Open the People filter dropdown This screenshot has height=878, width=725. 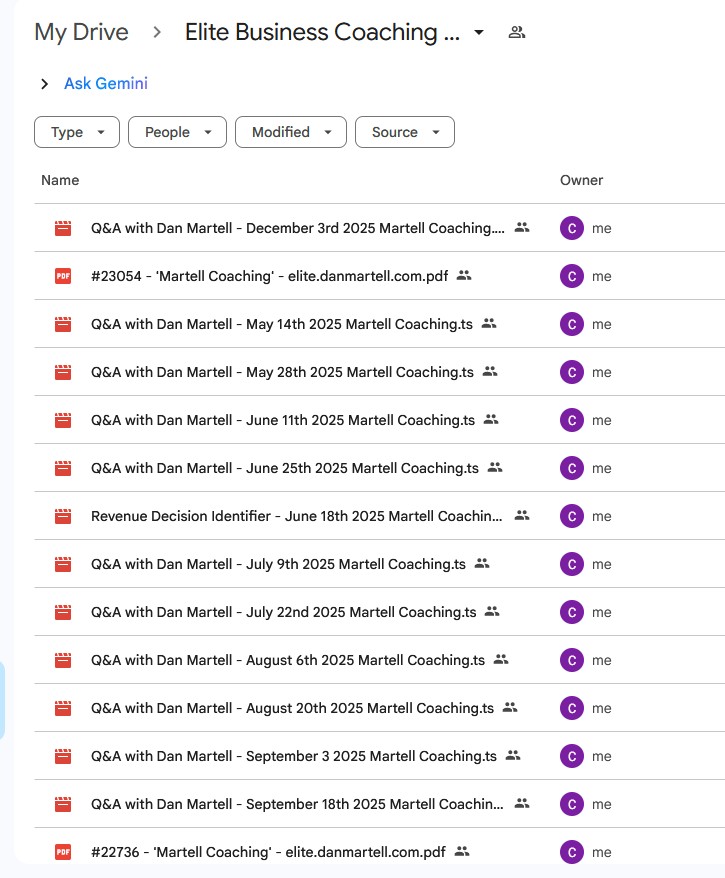tap(177, 132)
